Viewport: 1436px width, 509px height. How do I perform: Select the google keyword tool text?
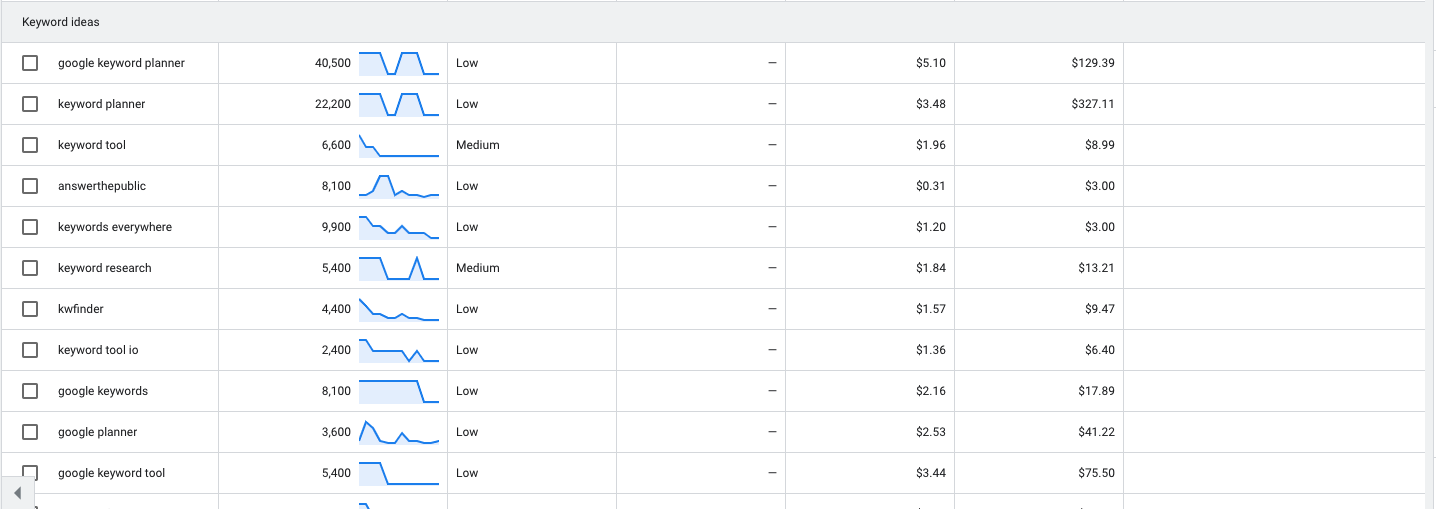[x=111, y=473]
